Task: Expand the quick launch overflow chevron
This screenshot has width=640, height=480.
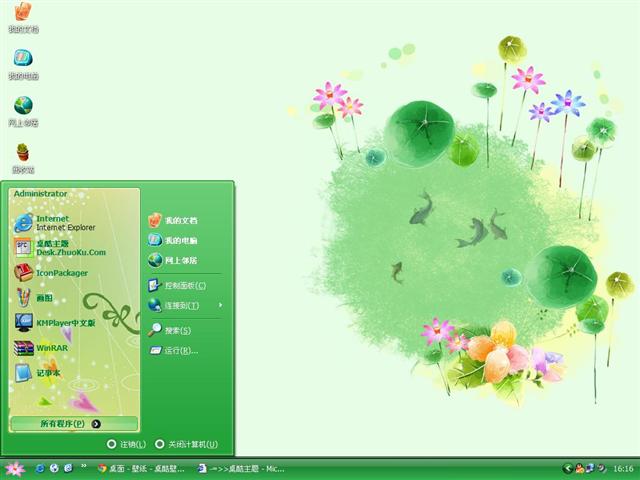Action: coord(84,466)
